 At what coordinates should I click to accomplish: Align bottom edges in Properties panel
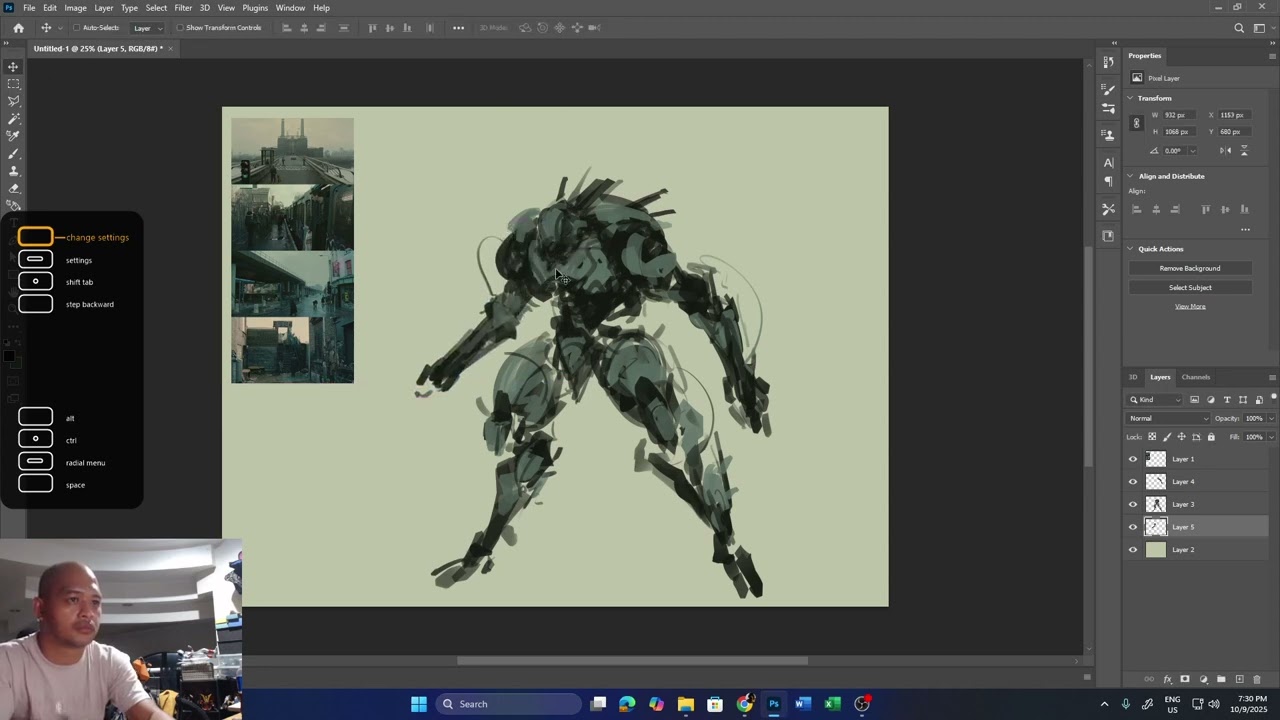(1244, 209)
